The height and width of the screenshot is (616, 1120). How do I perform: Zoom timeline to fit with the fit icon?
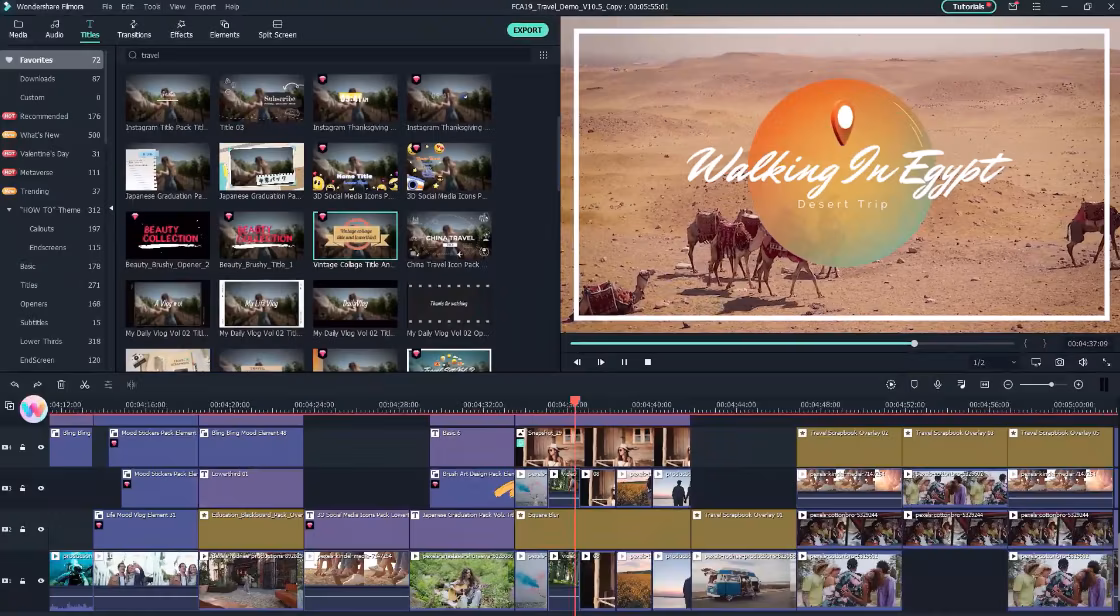click(x=984, y=384)
